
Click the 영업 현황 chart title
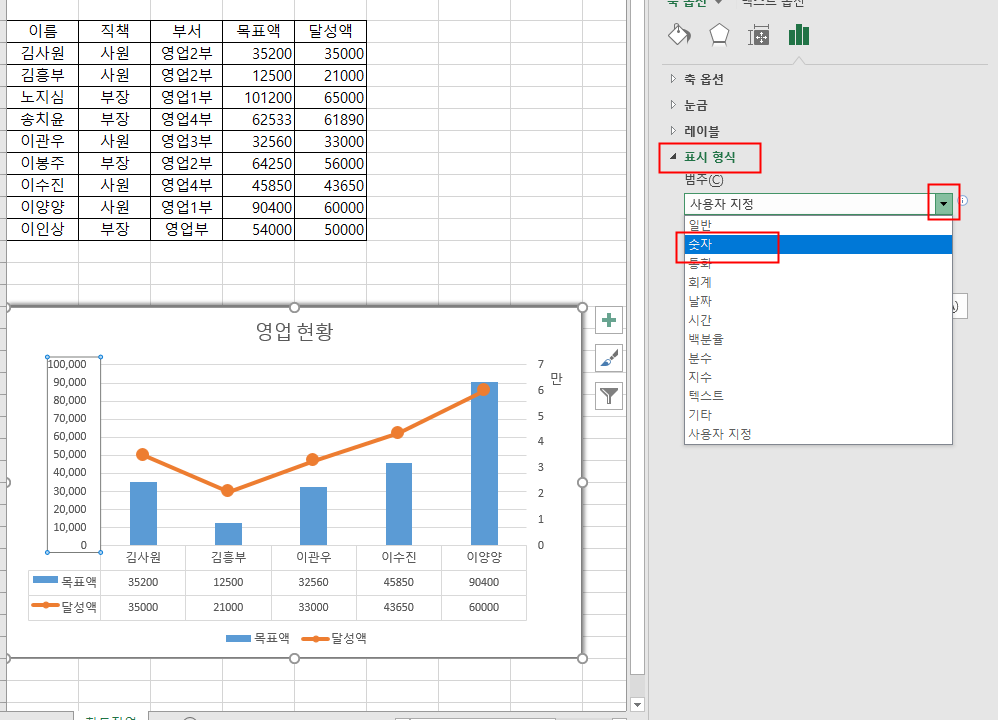click(294, 331)
